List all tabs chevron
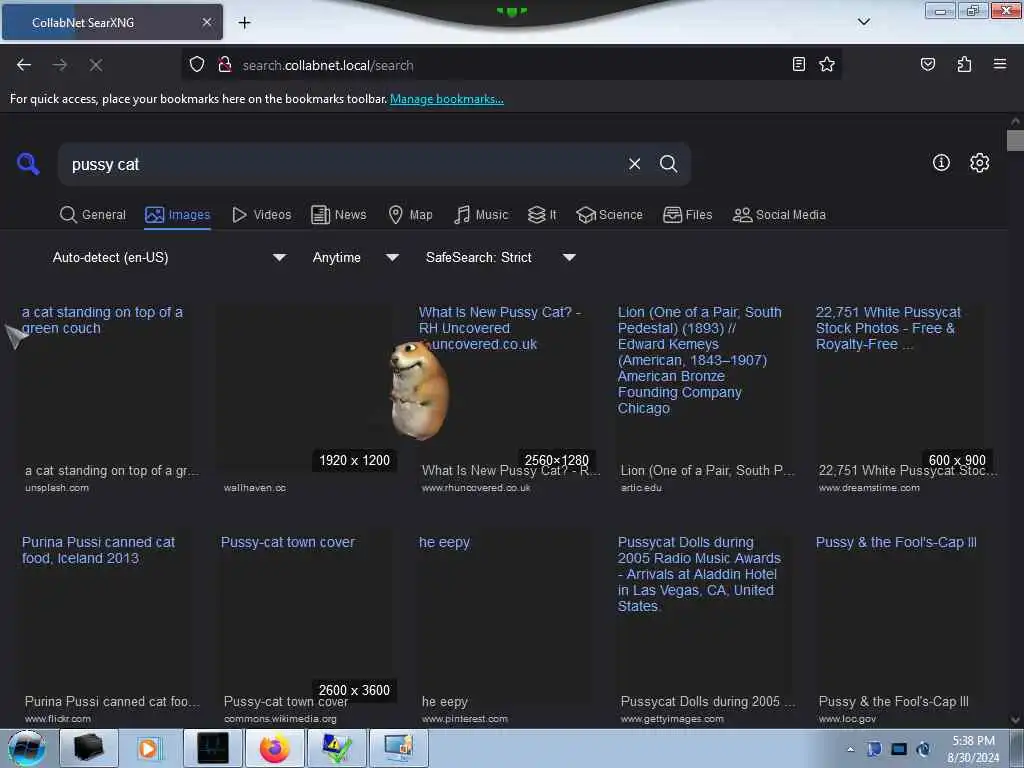The width and height of the screenshot is (1024, 768). click(863, 22)
